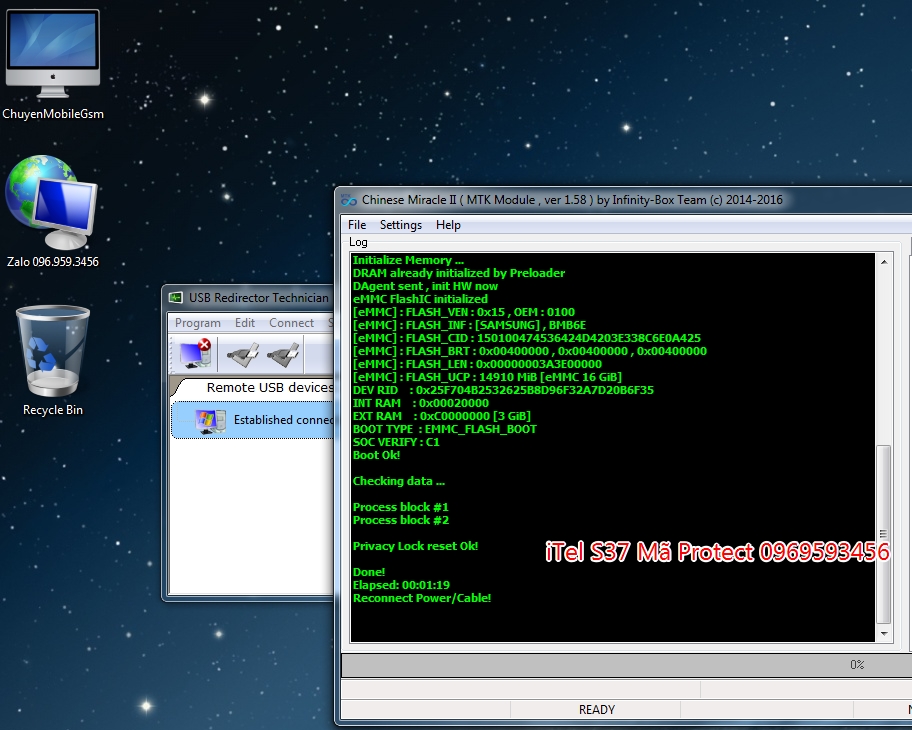The height and width of the screenshot is (730, 912).
Task: Click the 'SOC VERIFY : C1' log line
Action: 396,442
